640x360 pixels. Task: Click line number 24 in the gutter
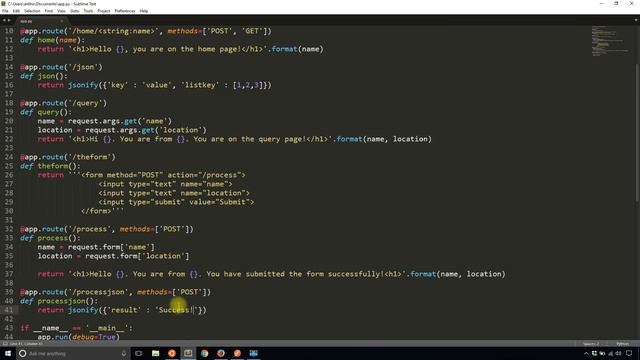(x=9, y=157)
